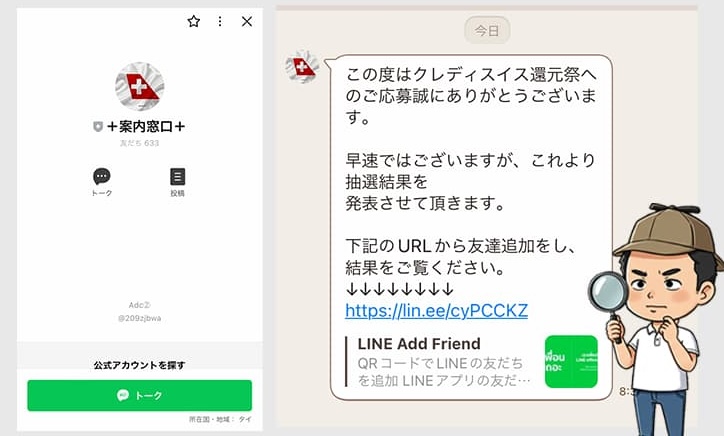Click 公式アカウントを探す link

click(x=139, y=365)
